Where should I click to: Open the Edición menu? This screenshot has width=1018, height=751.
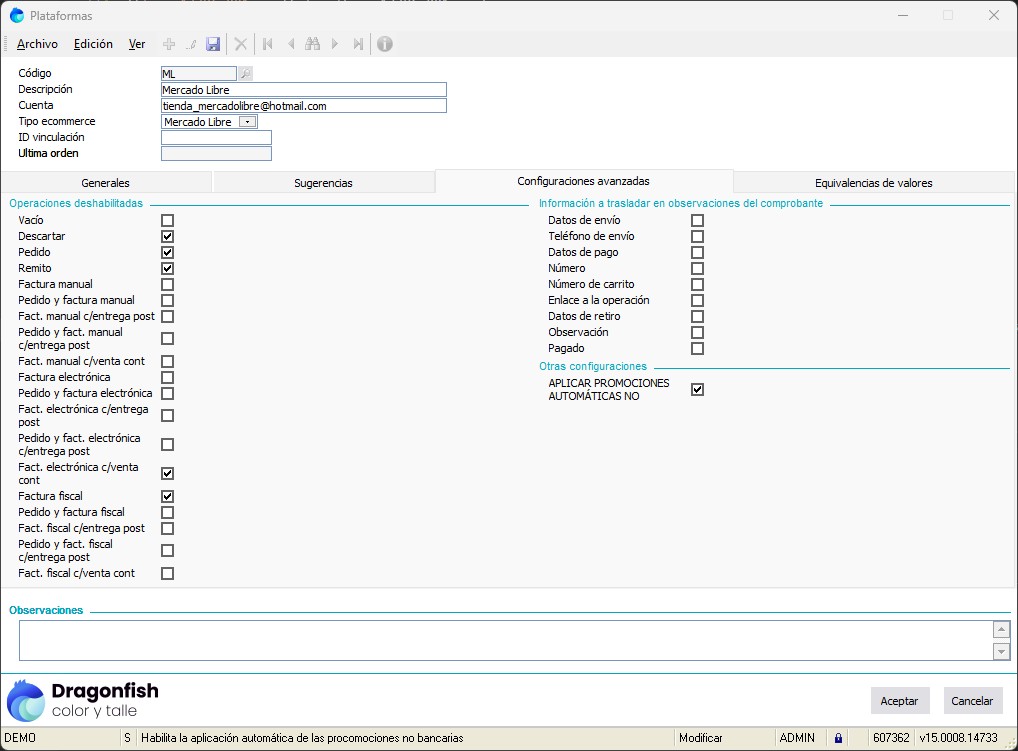(x=93, y=44)
